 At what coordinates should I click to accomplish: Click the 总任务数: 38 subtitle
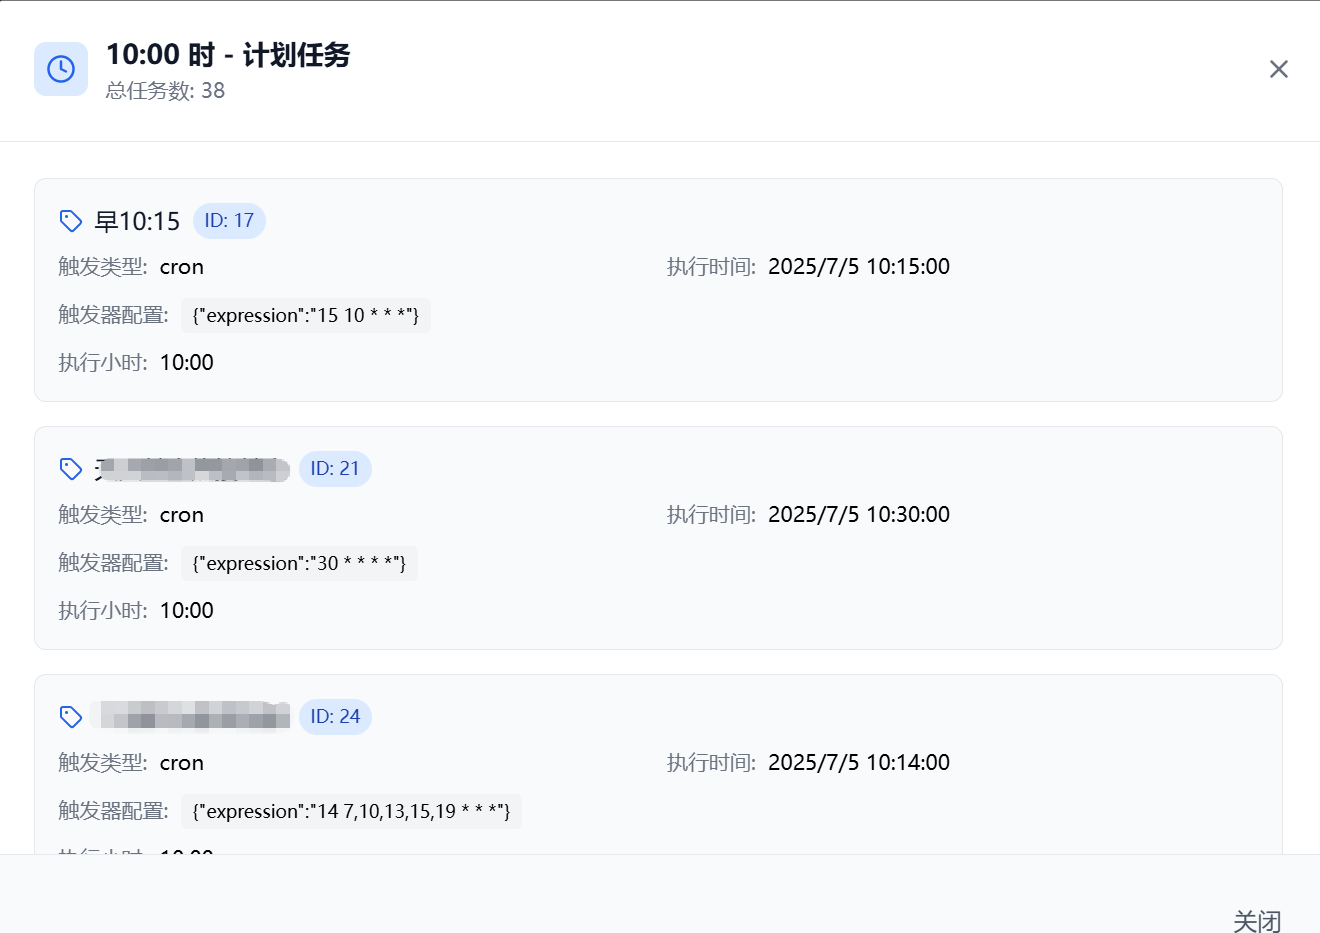point(165,91)
